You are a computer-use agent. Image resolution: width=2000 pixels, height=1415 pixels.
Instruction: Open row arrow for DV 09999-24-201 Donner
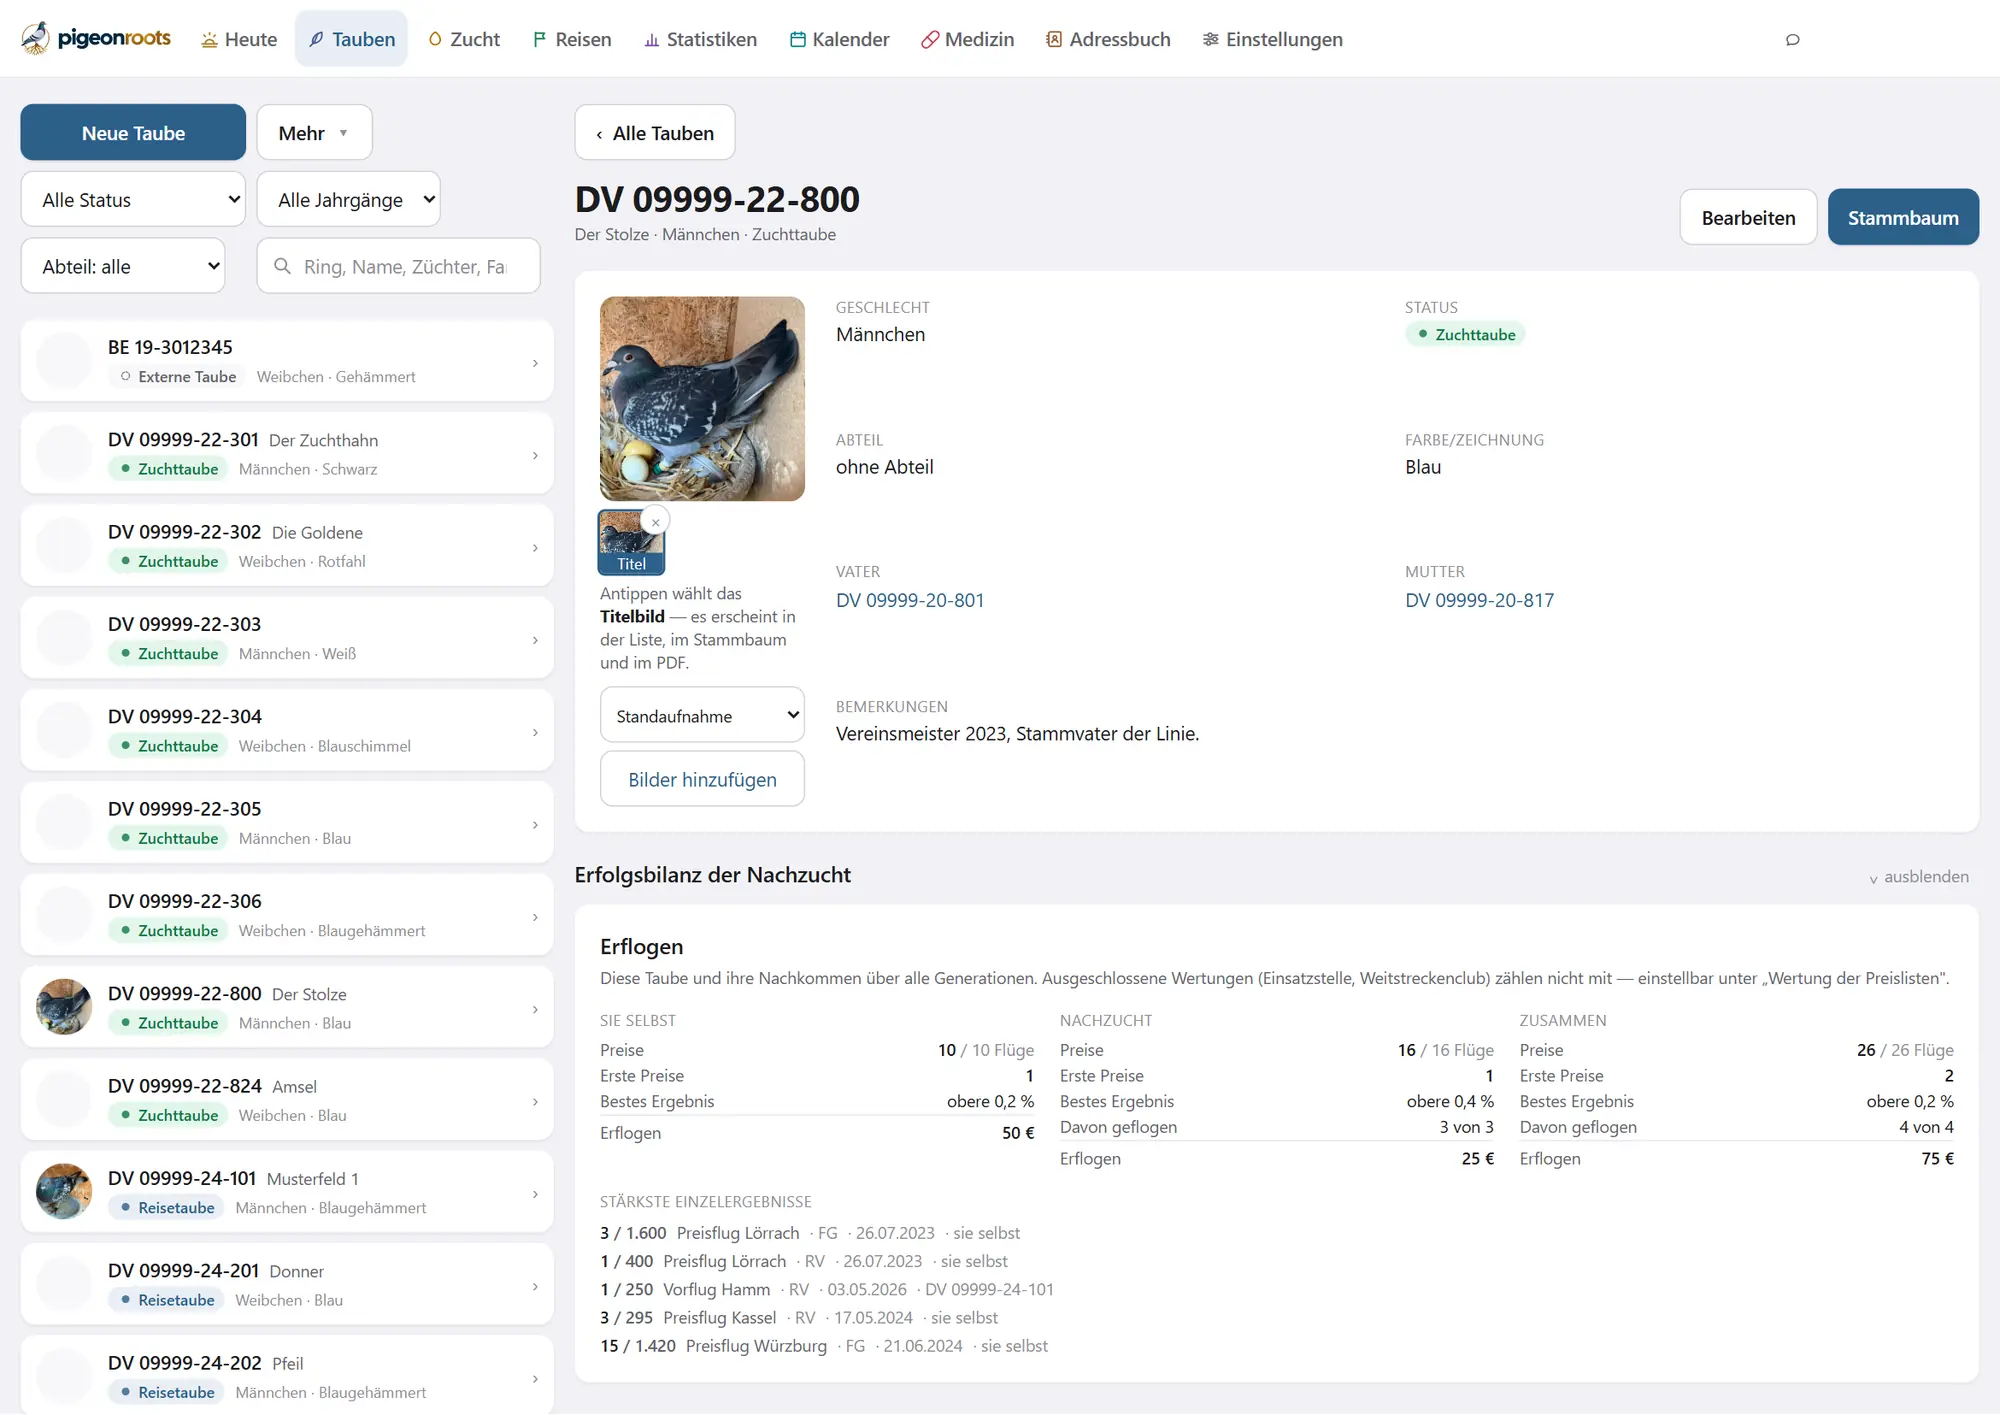coord(535,1286)
